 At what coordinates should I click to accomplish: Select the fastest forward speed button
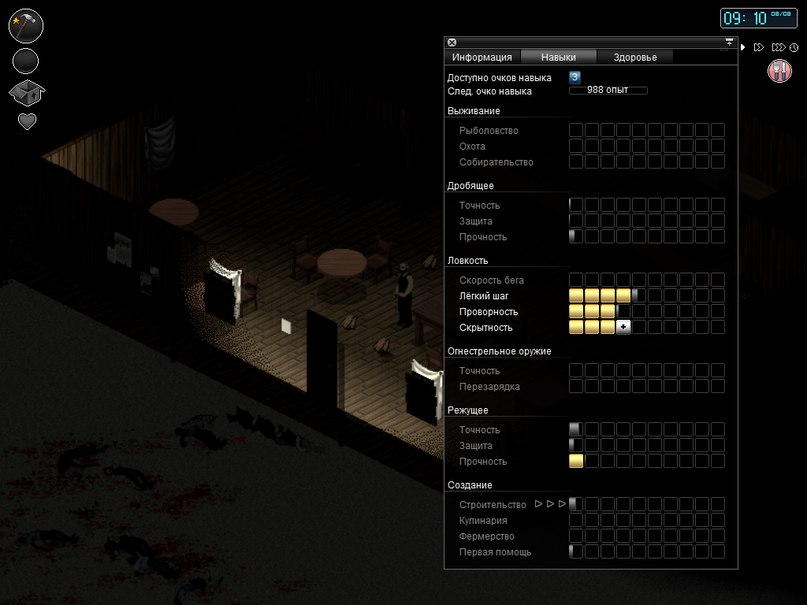coord(778,47)
